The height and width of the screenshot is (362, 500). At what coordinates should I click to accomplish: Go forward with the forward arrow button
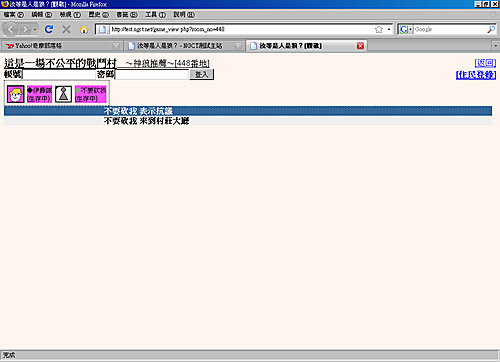pyautogui.click(x=25, y=30)
